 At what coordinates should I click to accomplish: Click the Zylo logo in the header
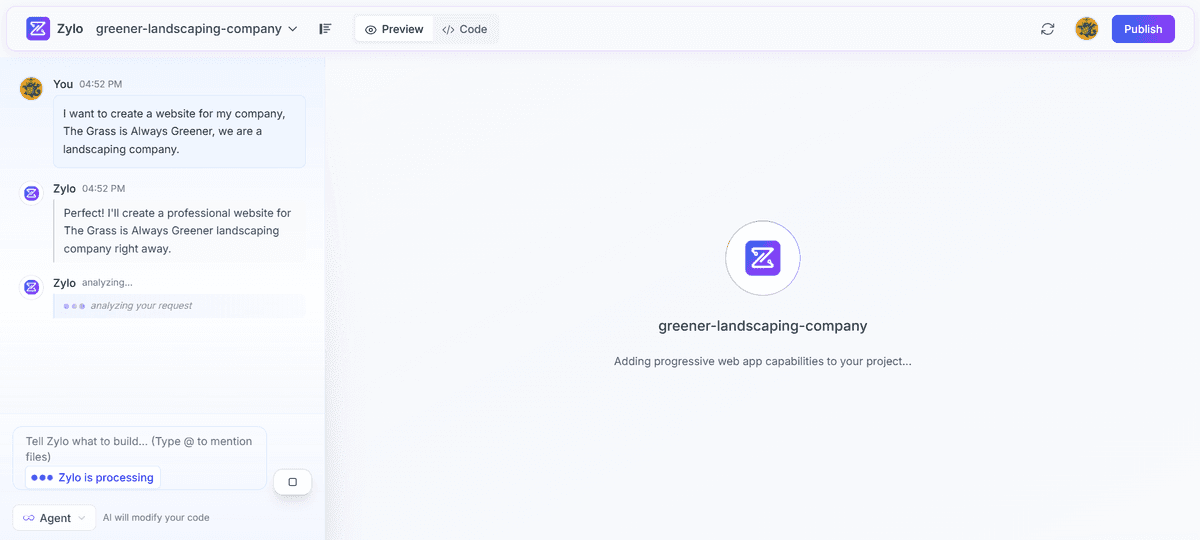pyautogui.click(x=38, y=29)
